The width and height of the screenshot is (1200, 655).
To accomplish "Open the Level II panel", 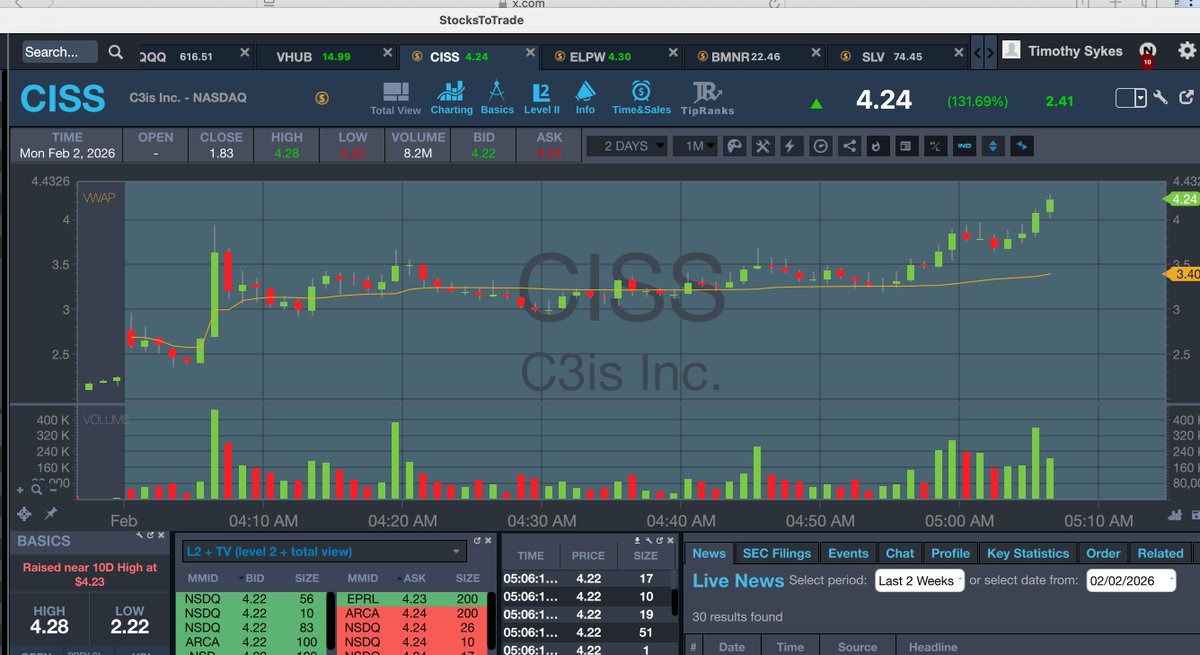I will tap(541, 96).
